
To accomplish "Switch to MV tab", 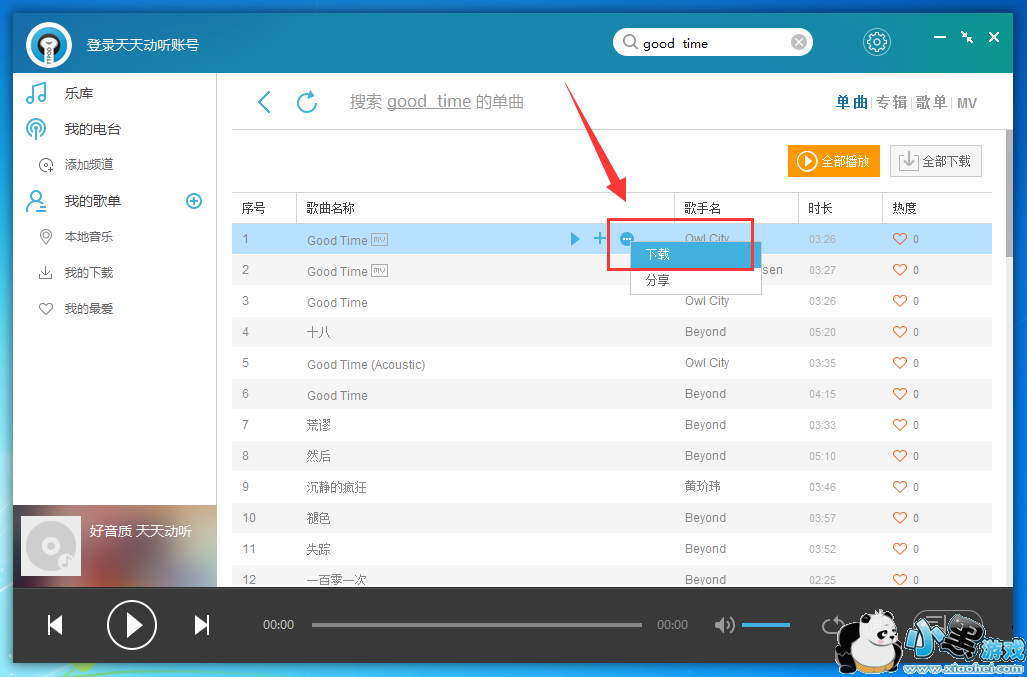I will pyautogui.click(x=967, y=103).
